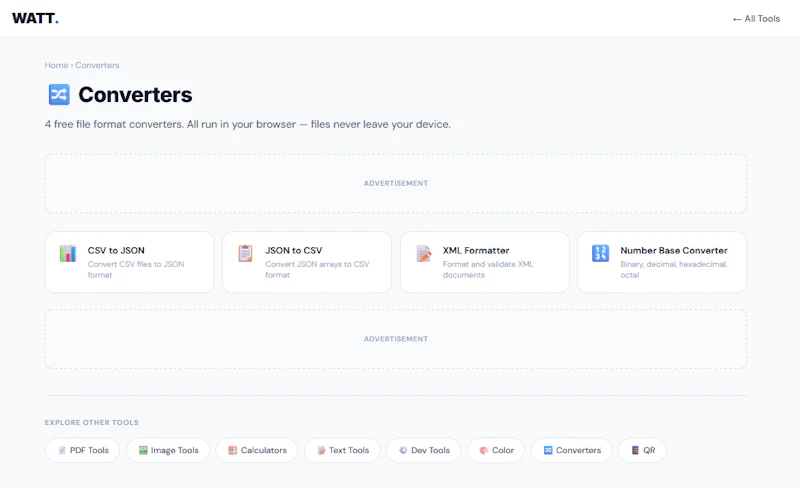Click Color palette icon
The height and width of the screenshot is (488, 800).
pos(484,450)
